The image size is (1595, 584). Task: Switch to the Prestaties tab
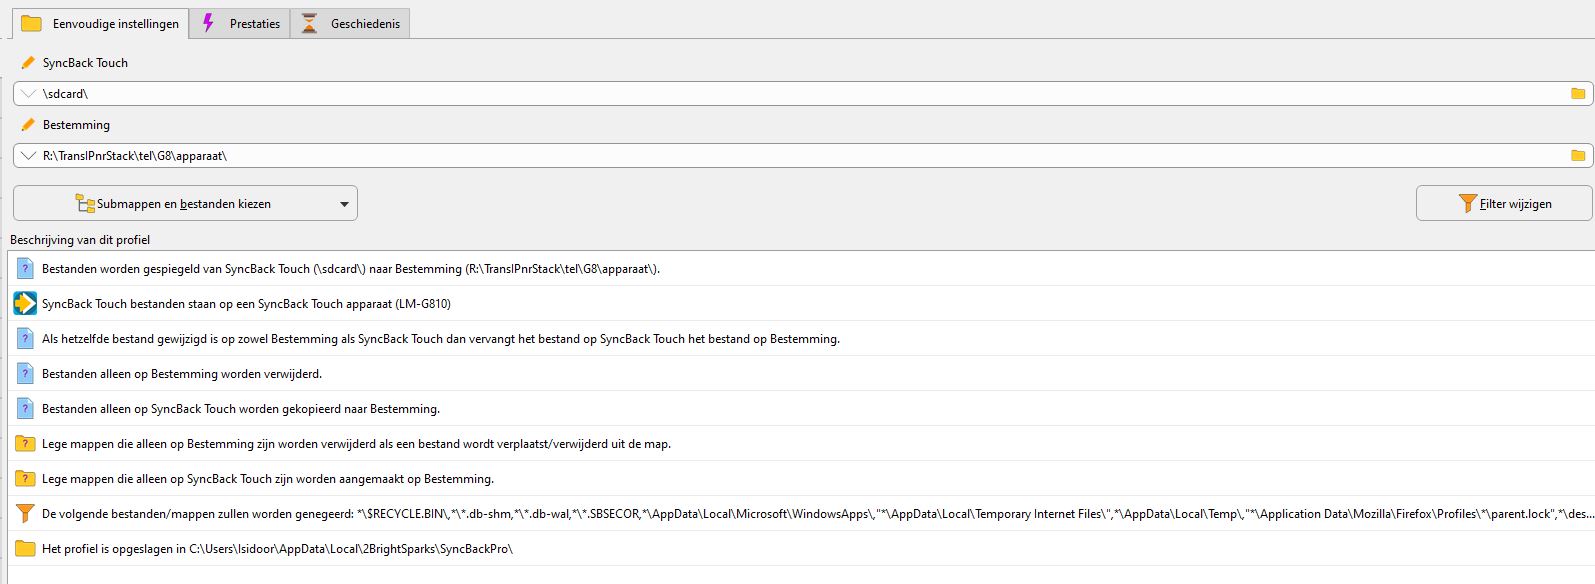[x=240, y=23]
